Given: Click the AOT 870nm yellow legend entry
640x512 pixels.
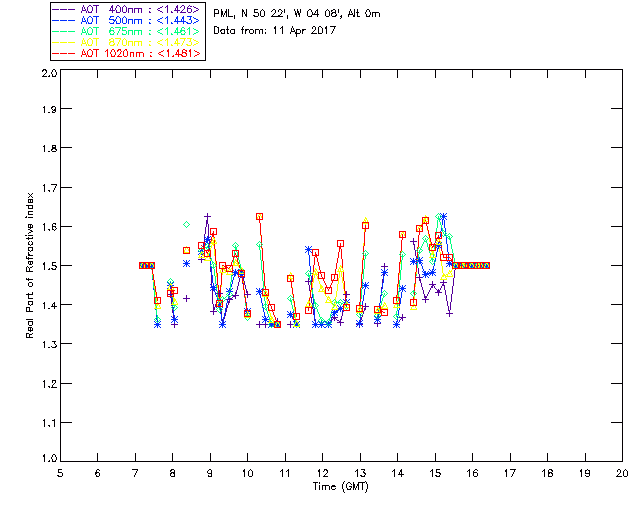Looking at the screenshot, I should pyautogui.click(x=127, y=42).
